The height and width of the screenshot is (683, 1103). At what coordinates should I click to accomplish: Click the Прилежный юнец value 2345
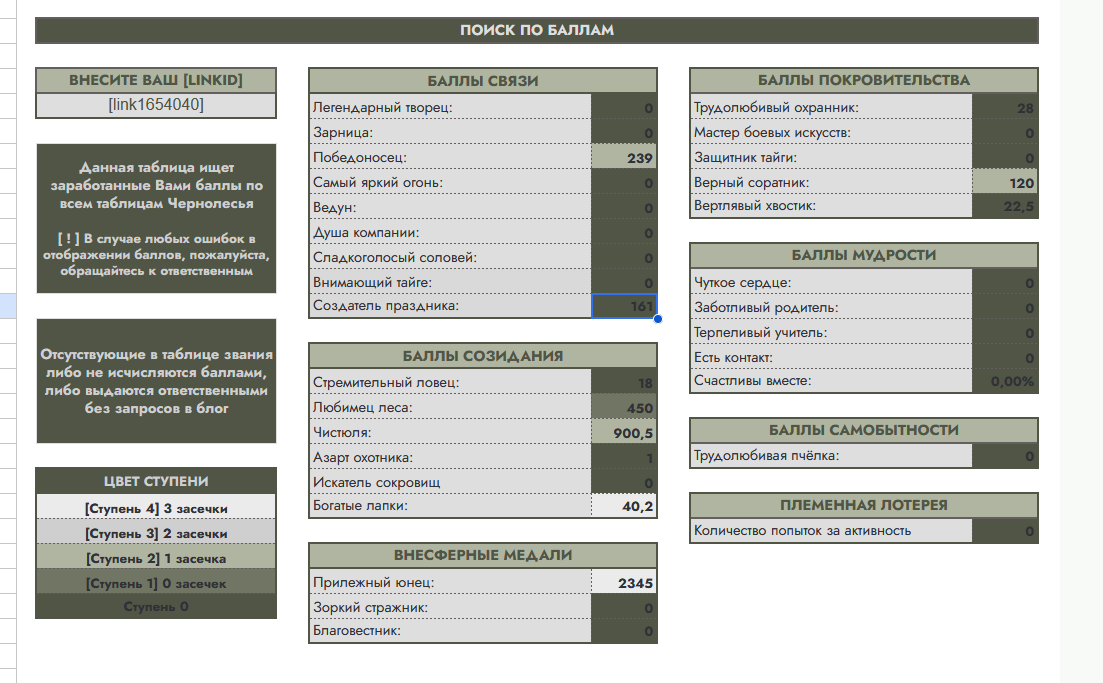click(x=624, y=583)
